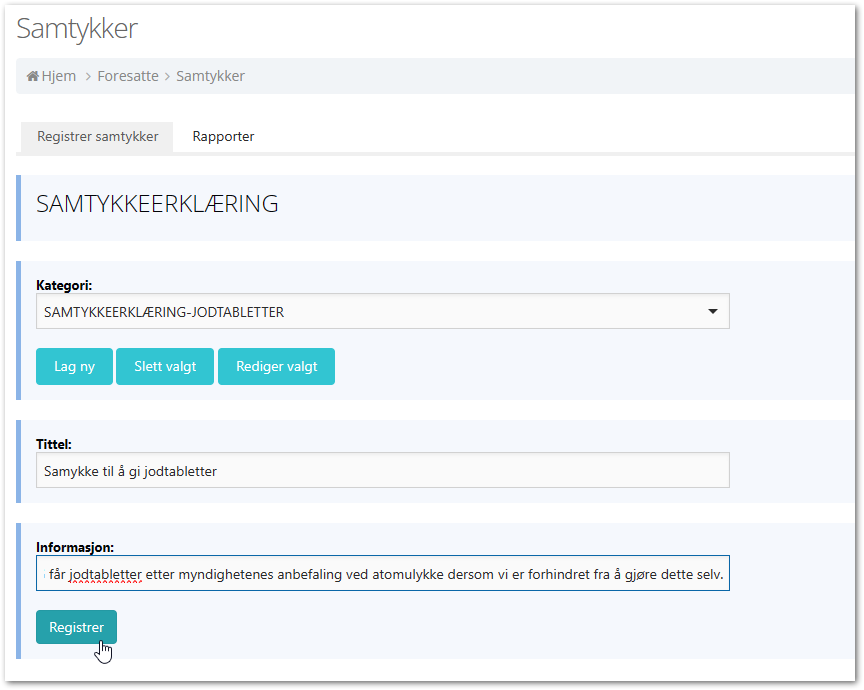Viewport: 864px width, 690px height.
Task: Click Rediger valgt button
Action: point(277,366)
